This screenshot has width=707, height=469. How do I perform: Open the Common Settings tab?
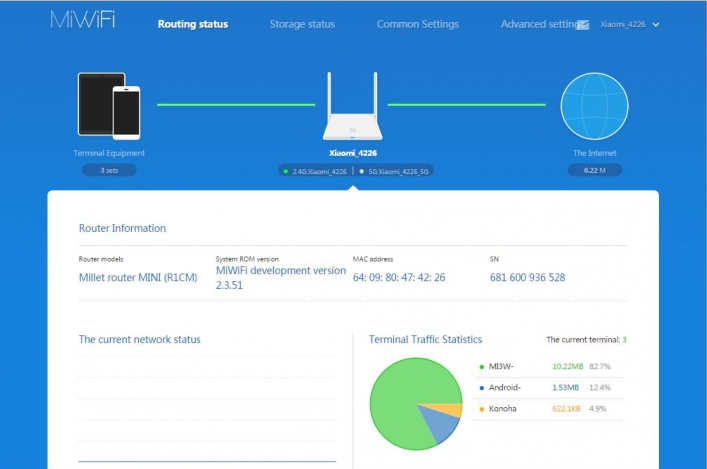418,24
